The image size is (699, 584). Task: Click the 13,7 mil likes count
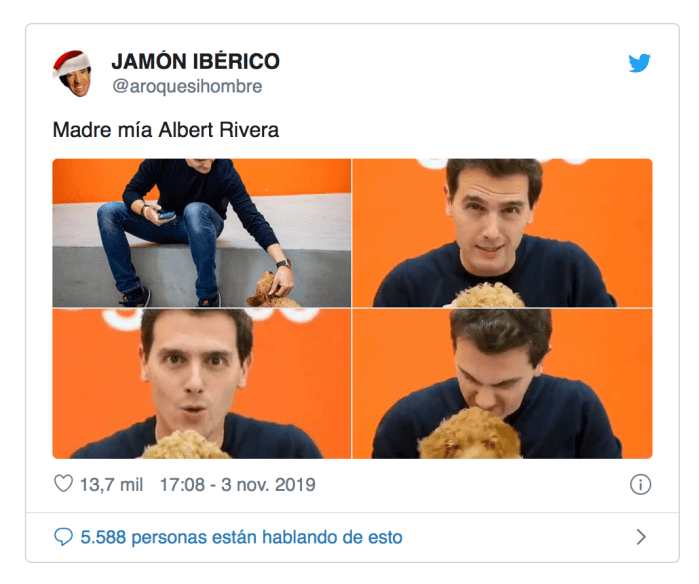tap(111, 485)
